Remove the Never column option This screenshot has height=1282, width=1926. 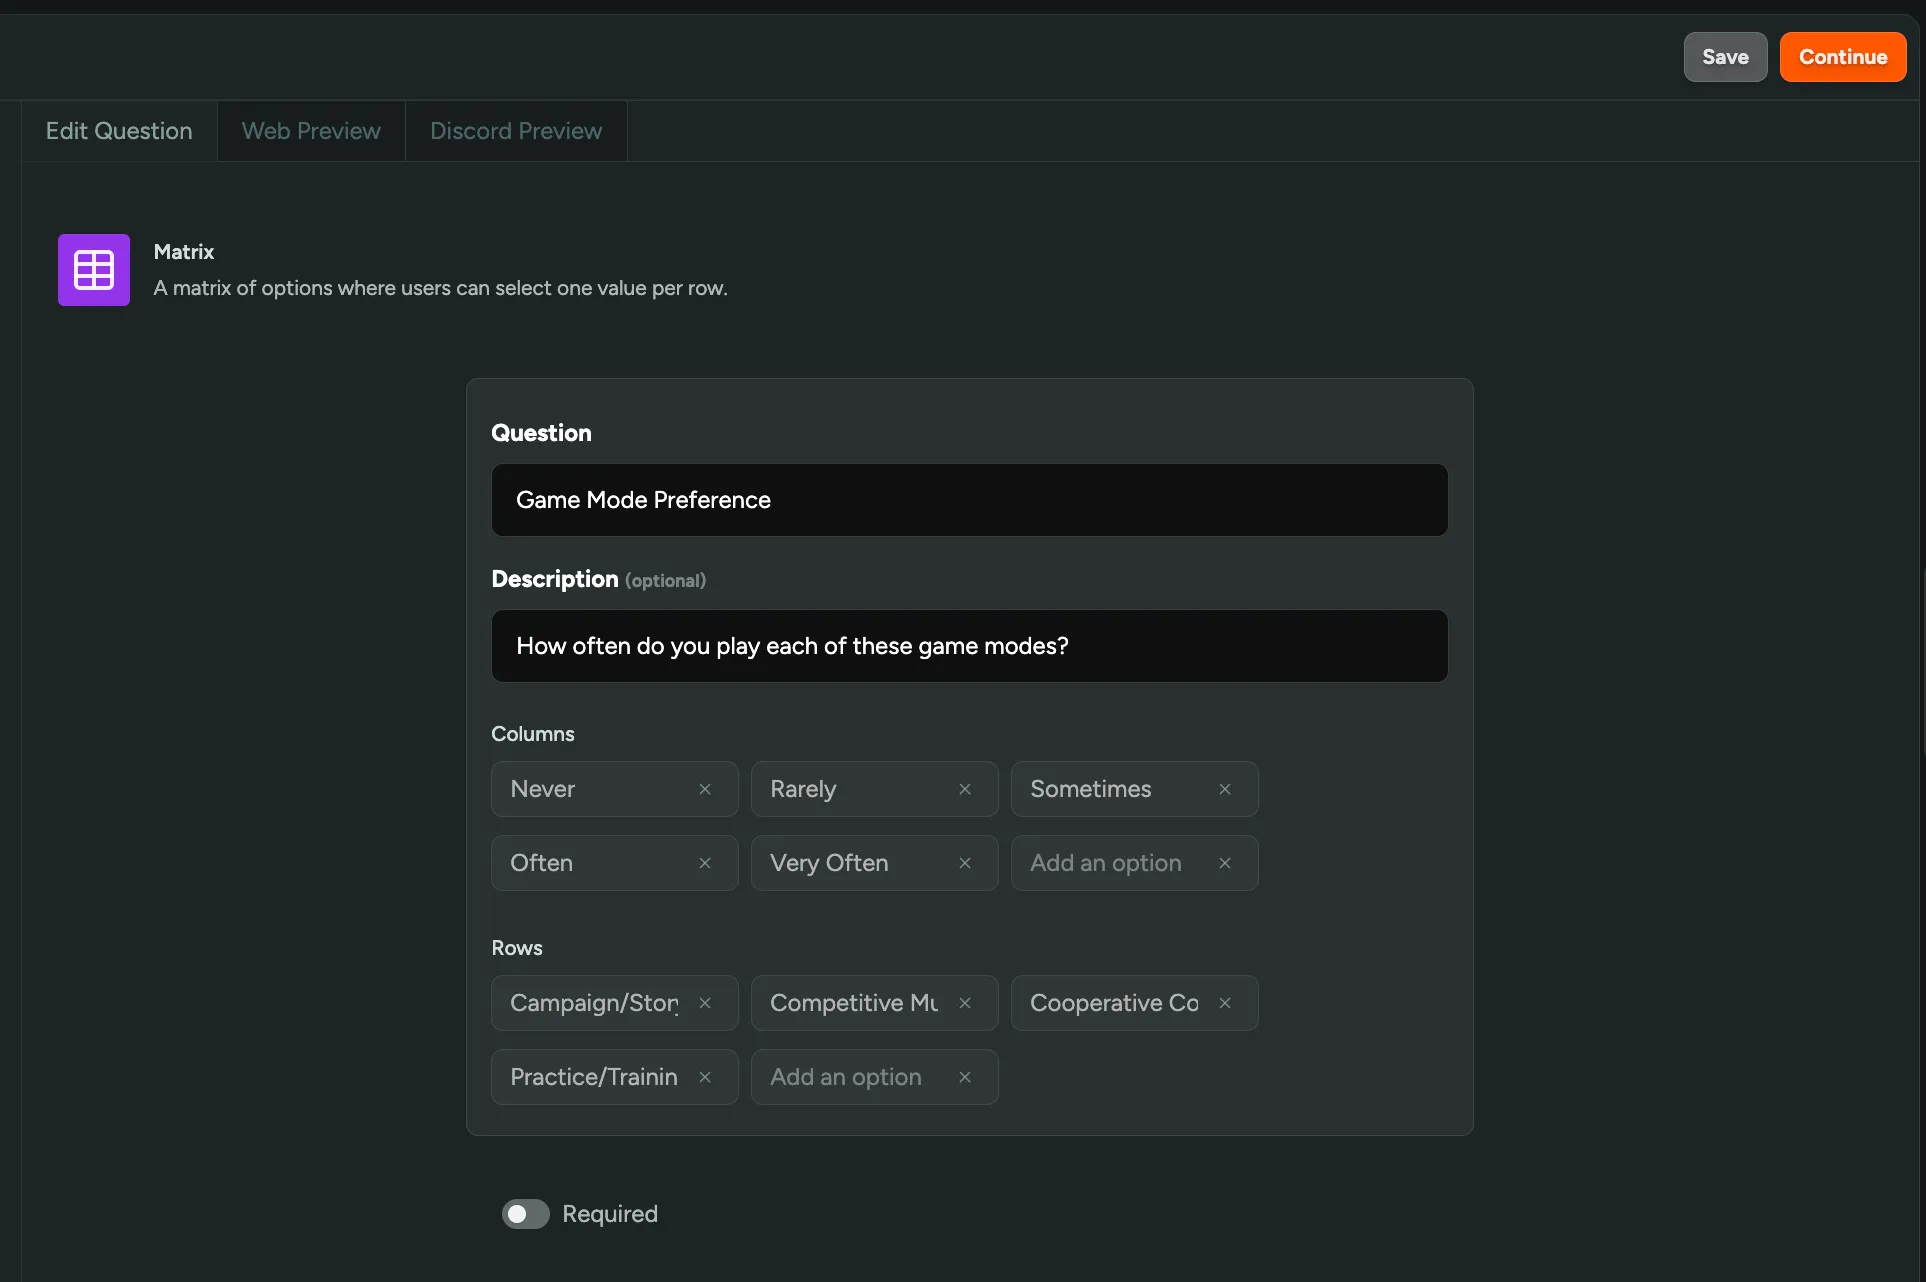[705, 789]
